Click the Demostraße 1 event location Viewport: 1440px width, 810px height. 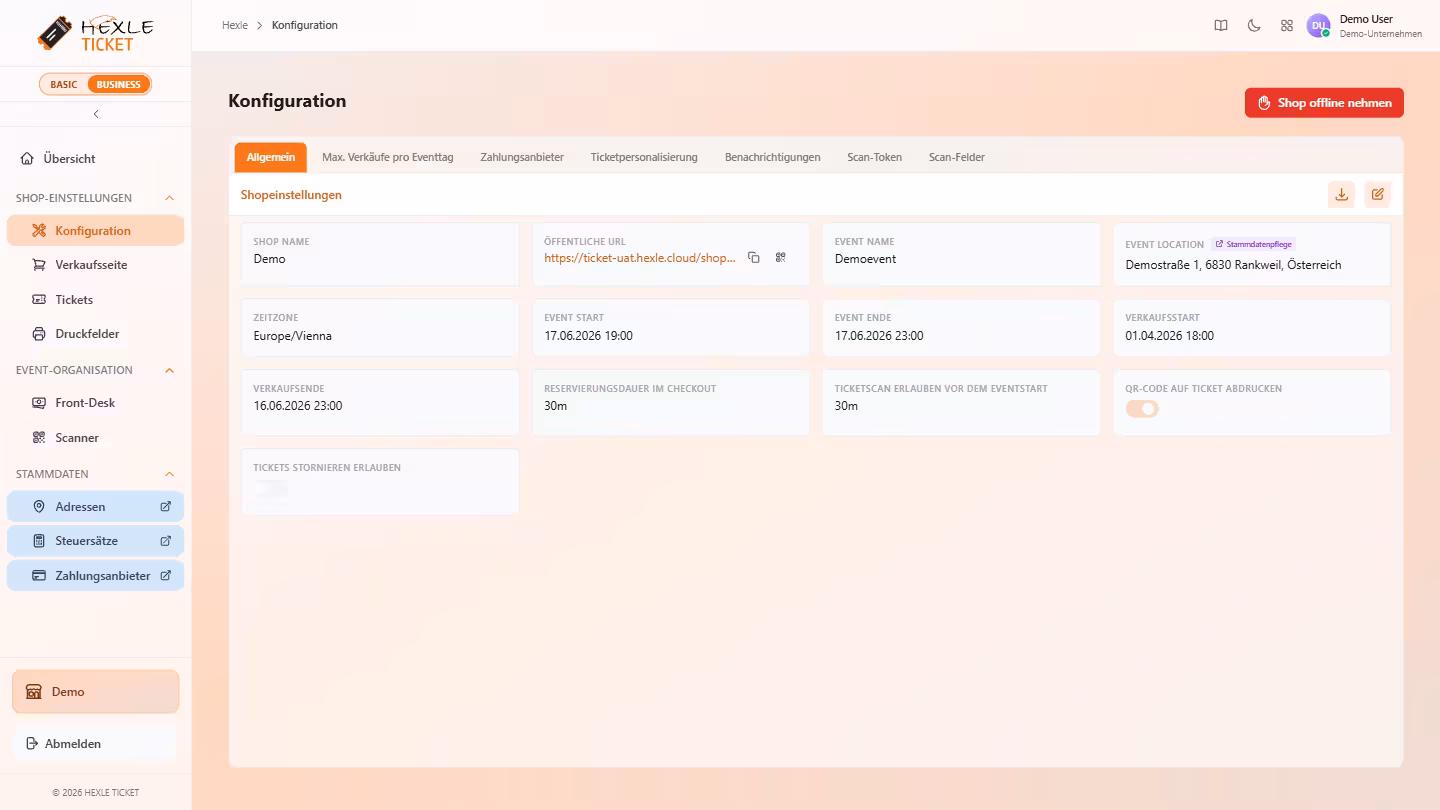[x=1234, y=265]
